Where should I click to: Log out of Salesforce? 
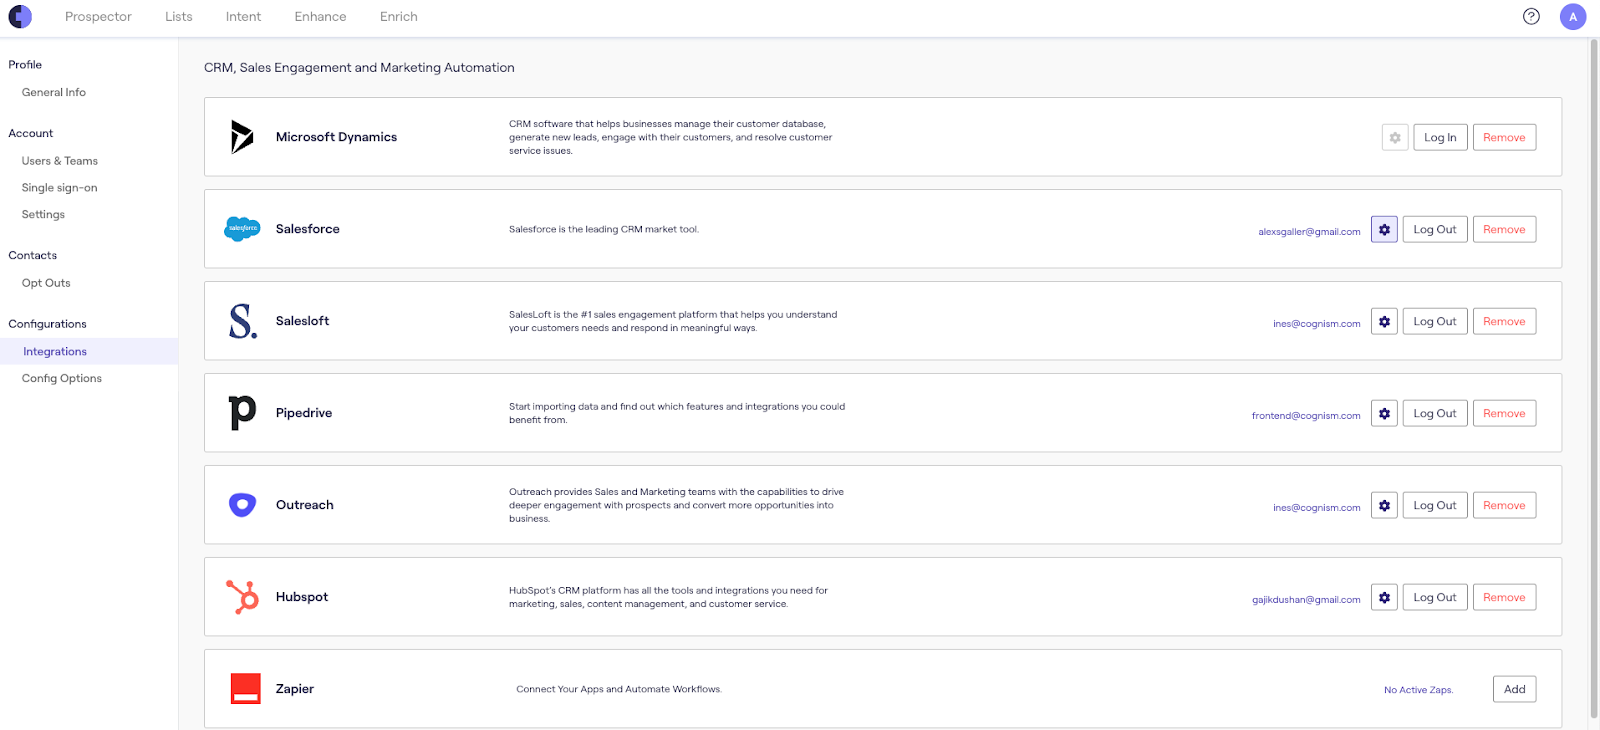coord(1435,230)
